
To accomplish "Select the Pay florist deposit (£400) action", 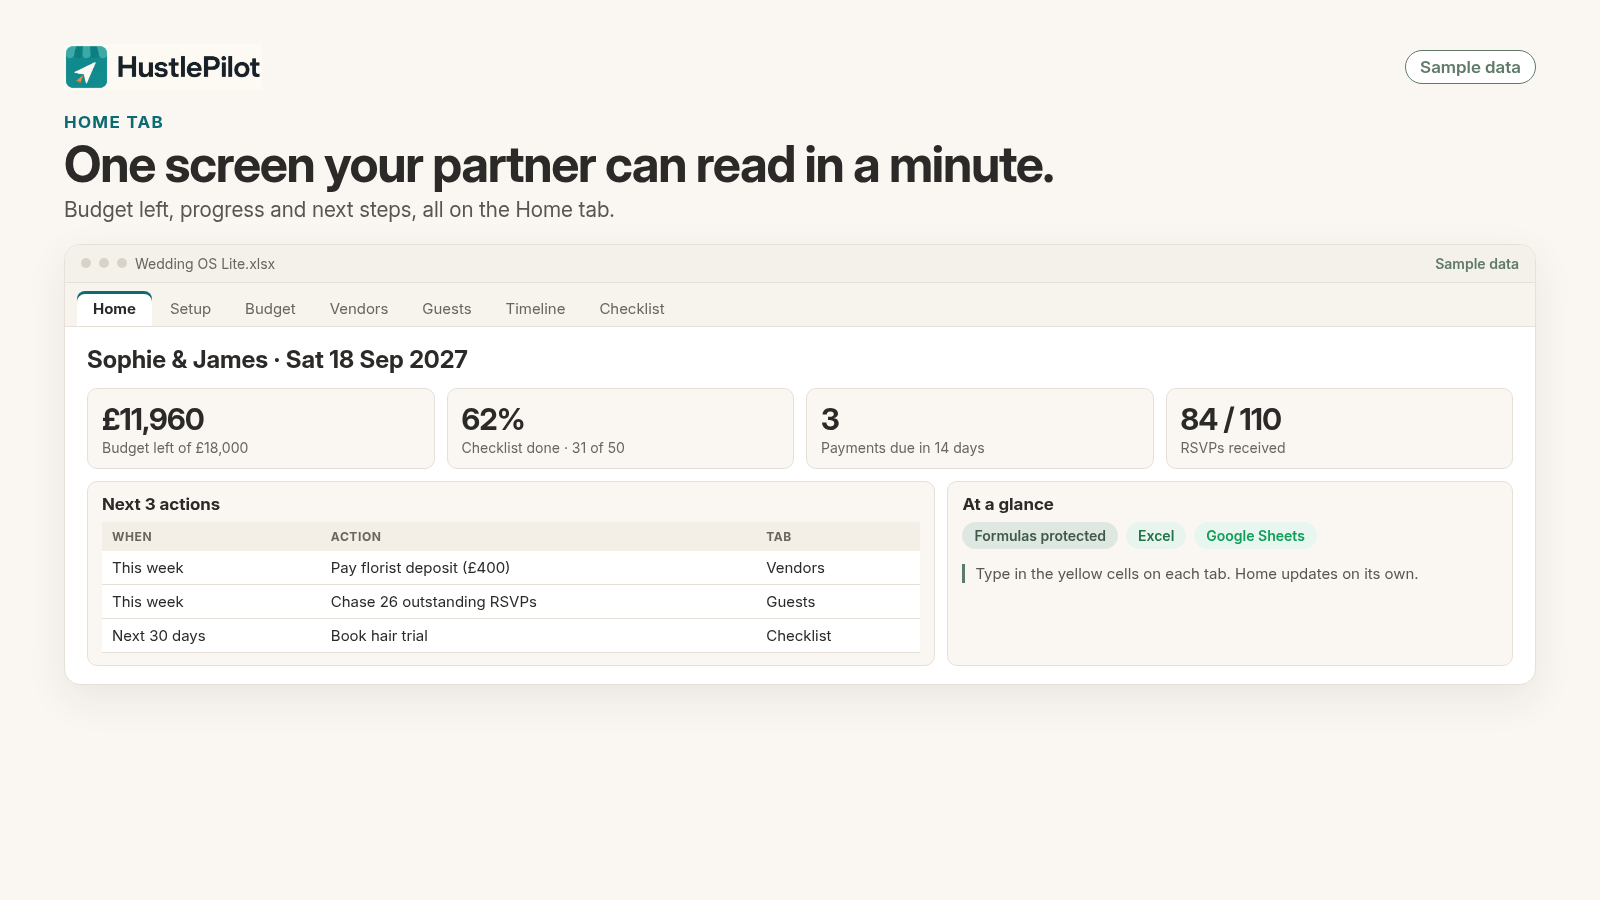I will 420,568.
